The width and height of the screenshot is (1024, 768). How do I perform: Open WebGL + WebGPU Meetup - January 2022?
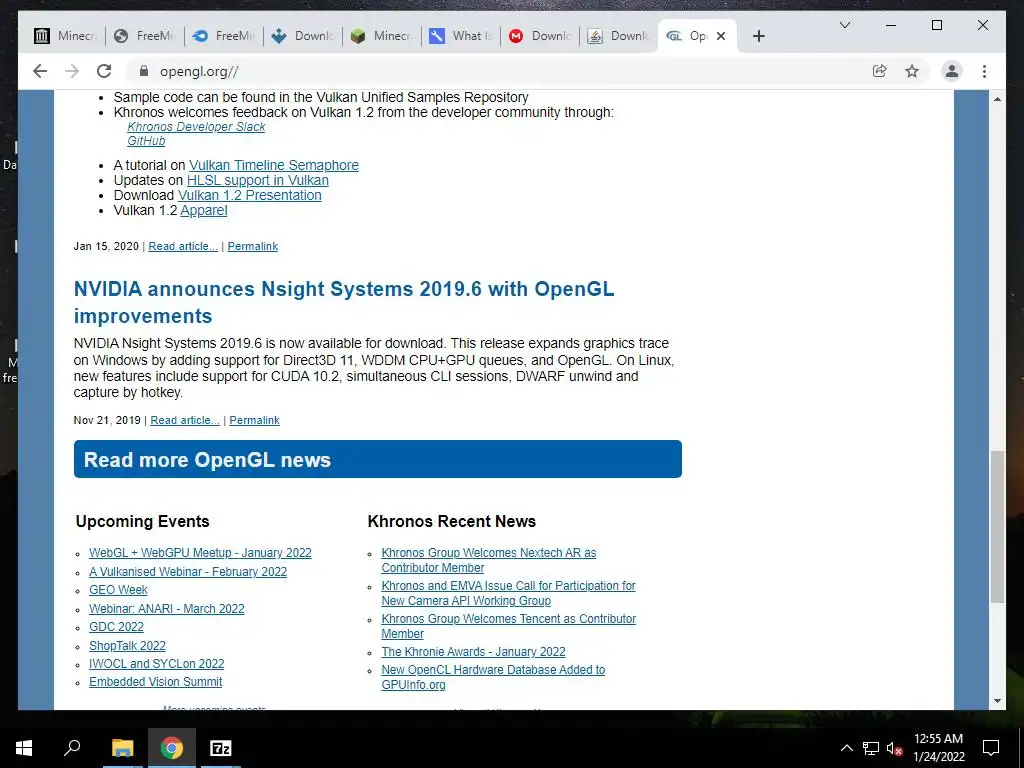200,553
